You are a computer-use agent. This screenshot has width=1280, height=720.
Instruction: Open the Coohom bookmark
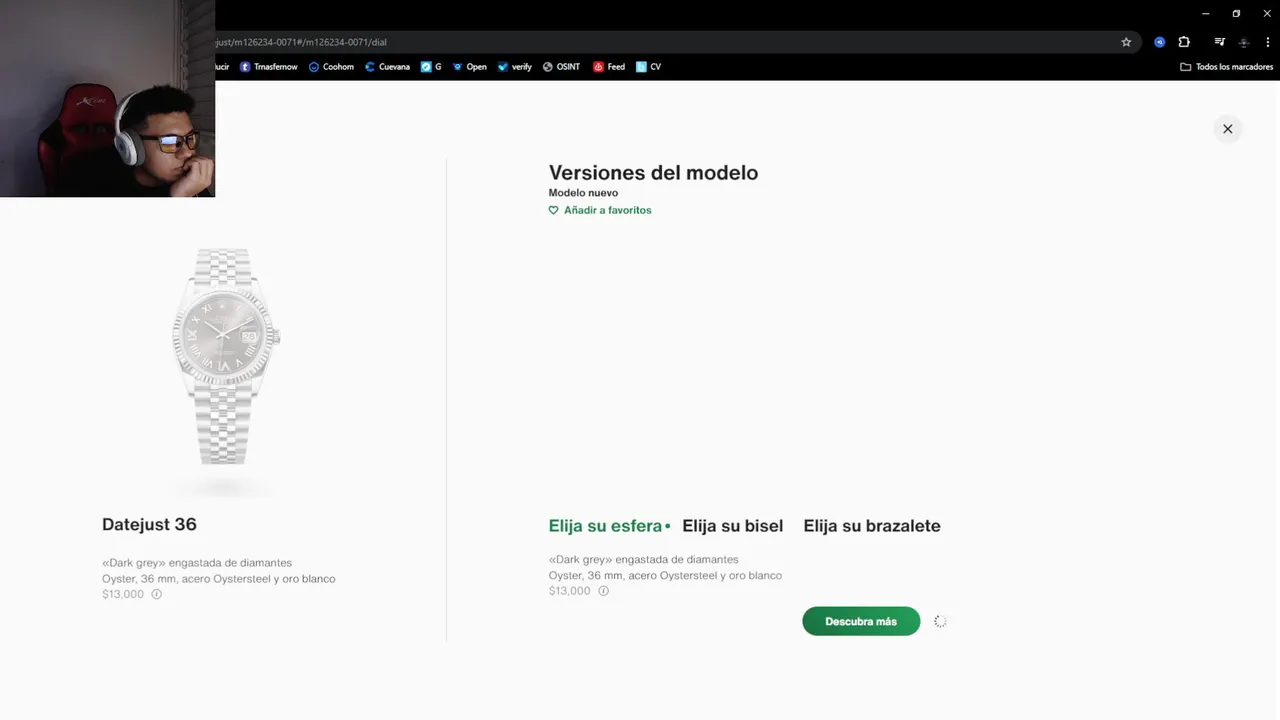coord(331,67)
